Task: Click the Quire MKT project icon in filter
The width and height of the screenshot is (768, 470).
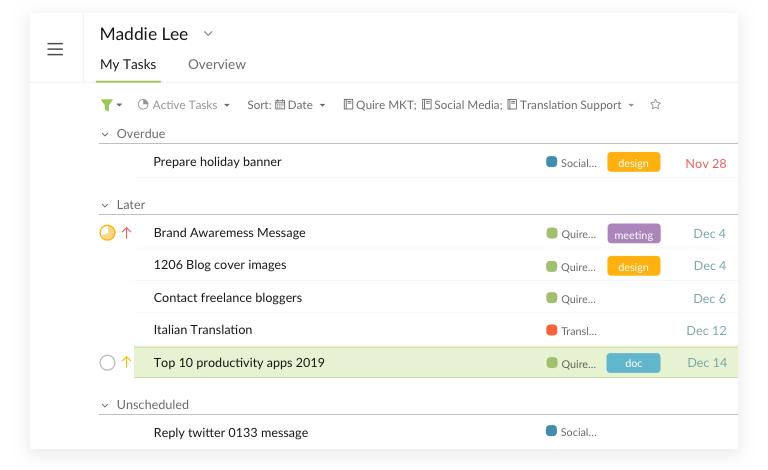Action: pos(348,104)
